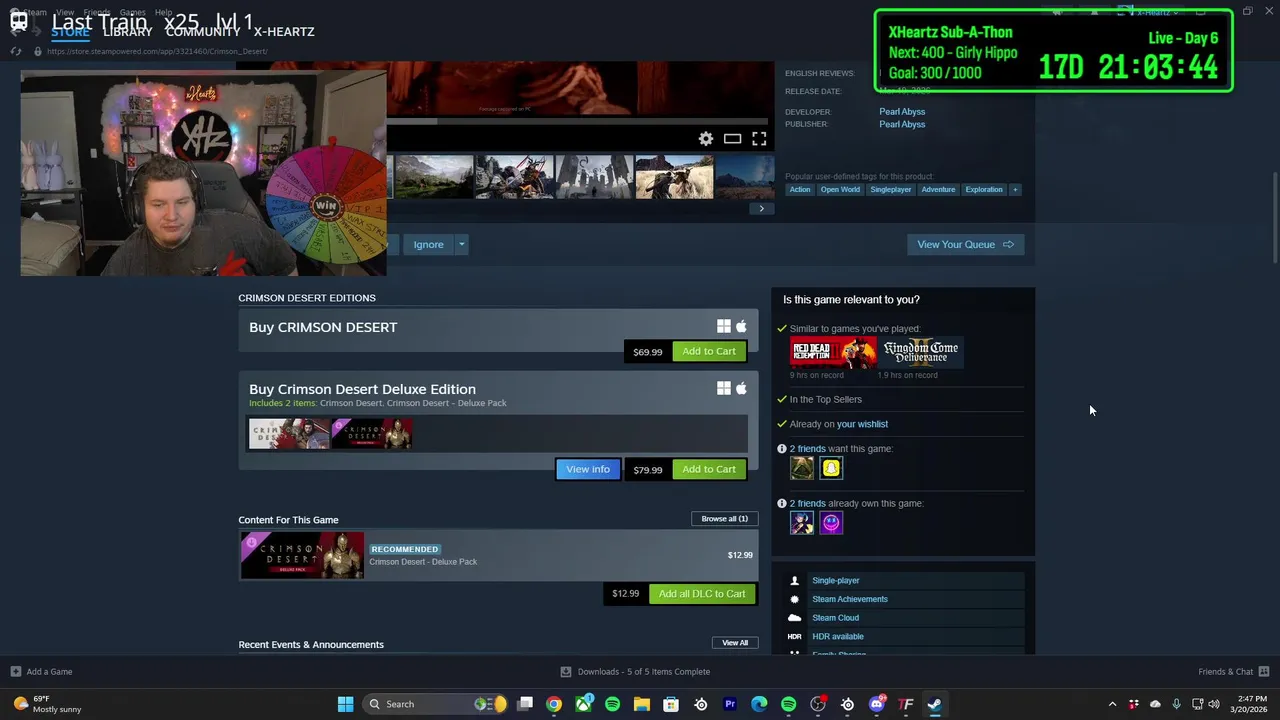Enter fullscreen on the trailer player
The width and height of the screenshot is (1280, 720).
[759, 139]
